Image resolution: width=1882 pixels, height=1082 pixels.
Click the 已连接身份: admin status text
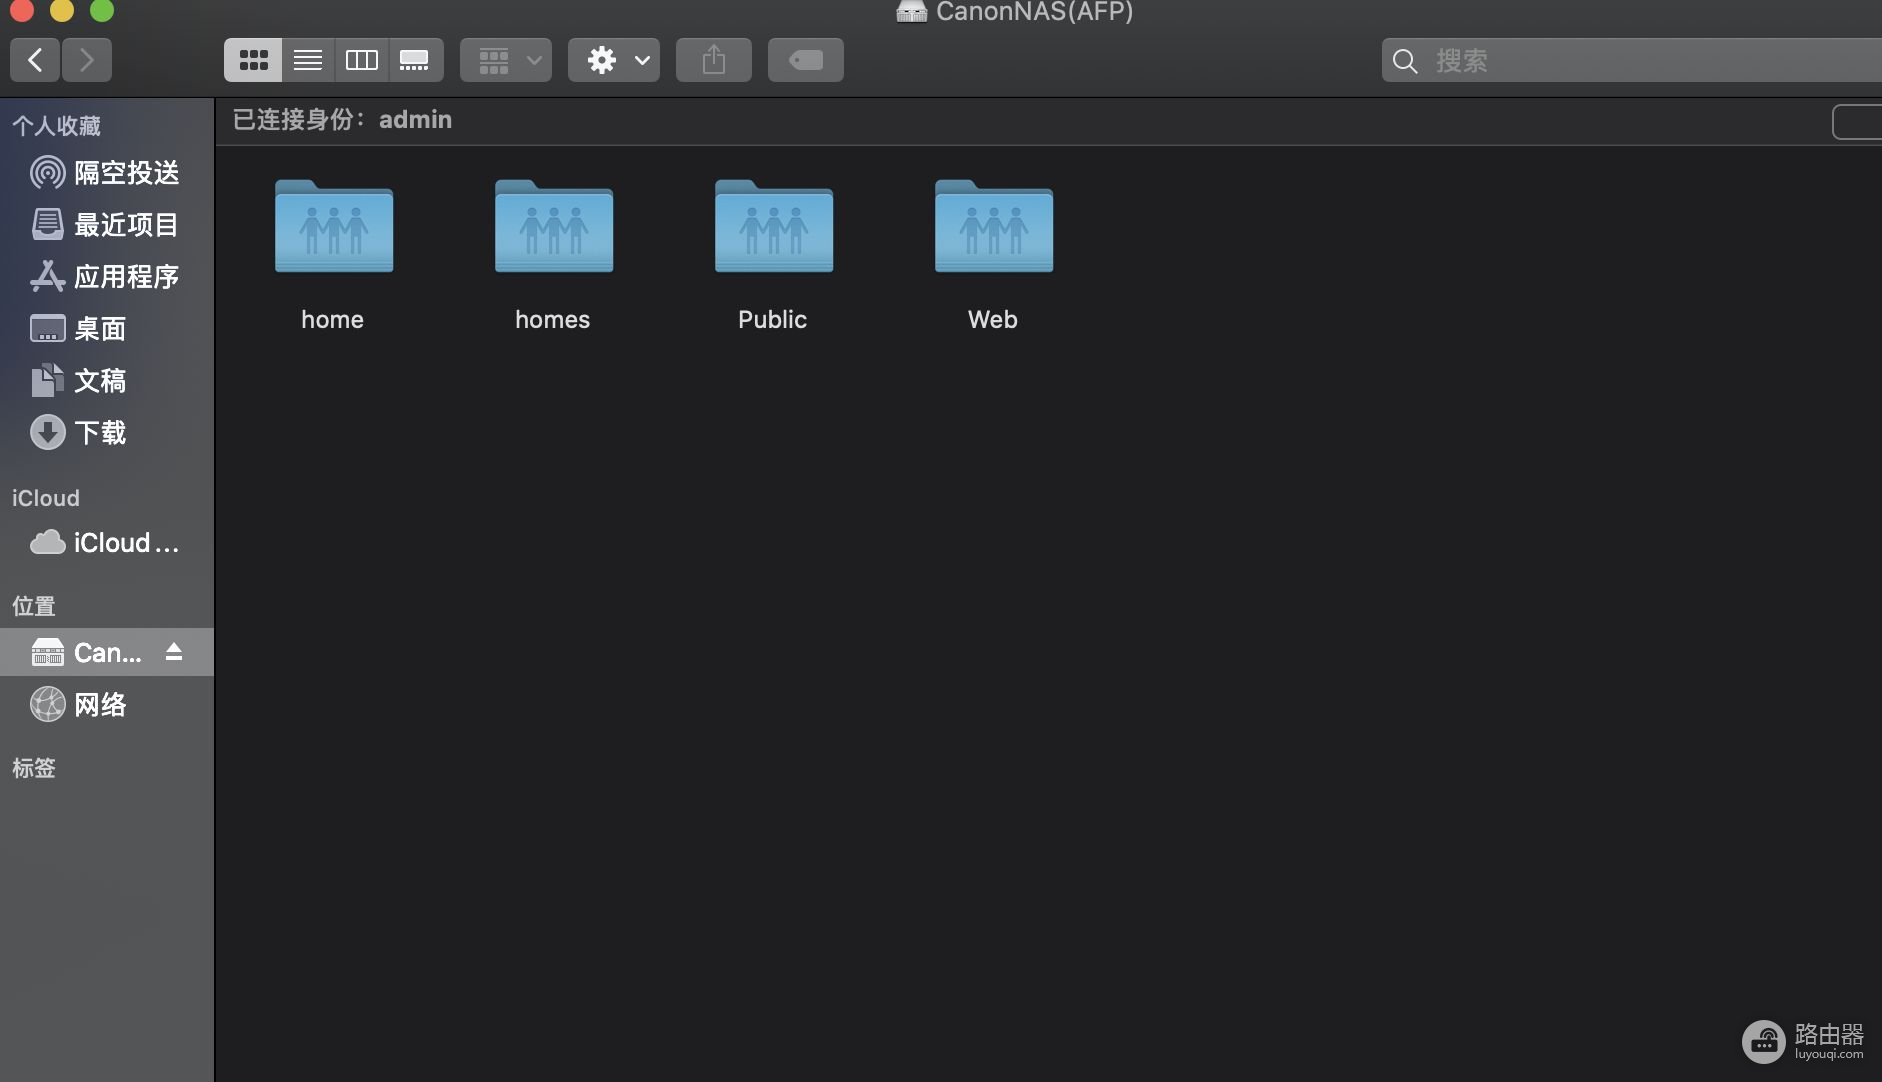[342, 120]
